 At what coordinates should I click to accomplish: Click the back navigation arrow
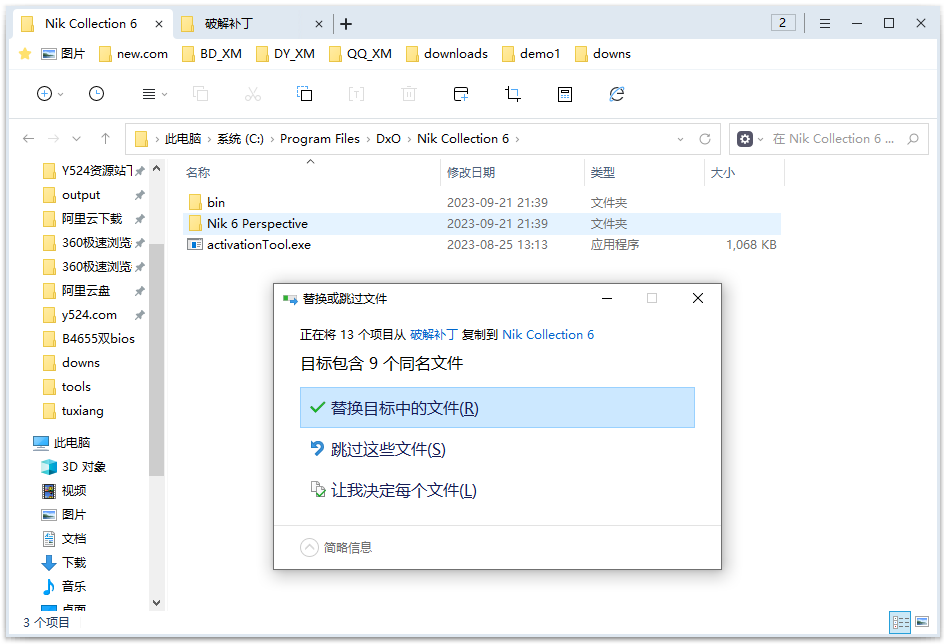28,139
